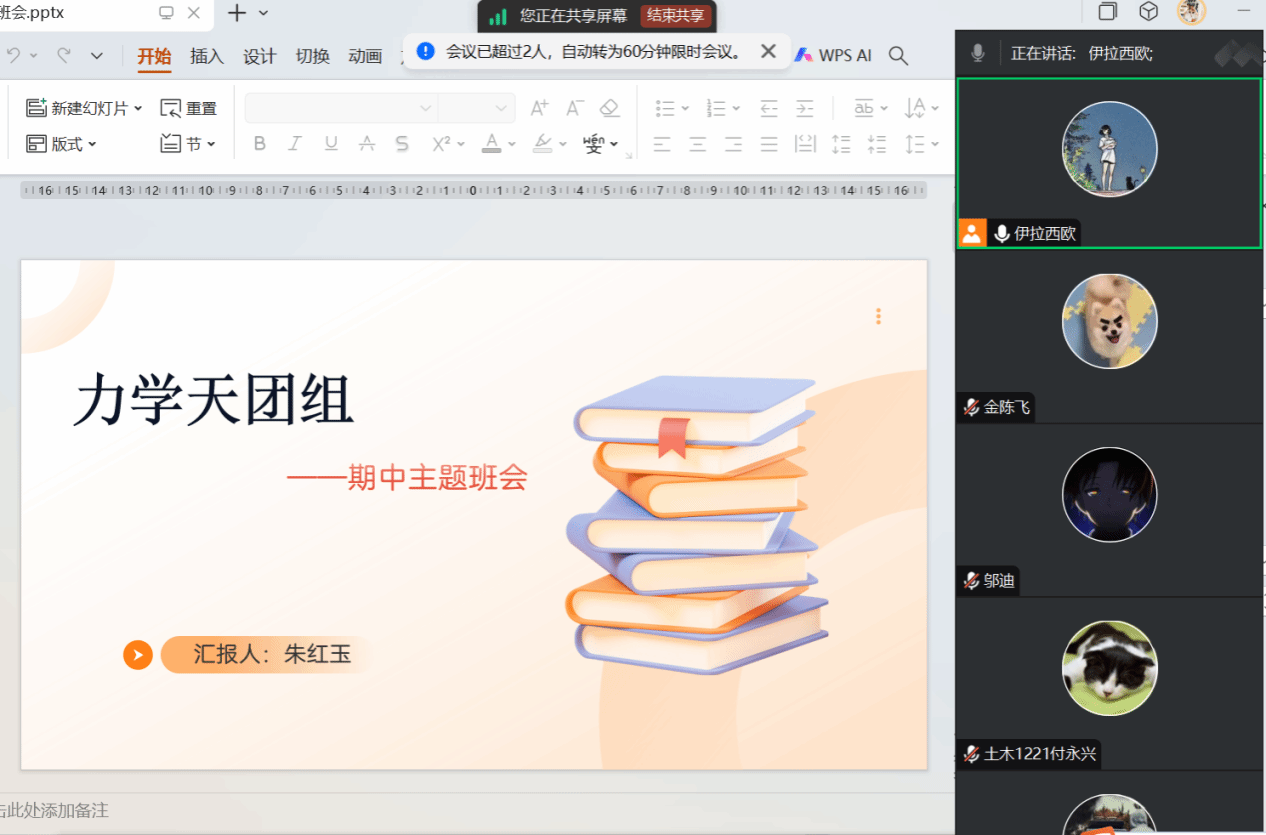The width and height of the screenshot is (1266, 835).
Task: Open the text direction dropdown
Action: 935,108
